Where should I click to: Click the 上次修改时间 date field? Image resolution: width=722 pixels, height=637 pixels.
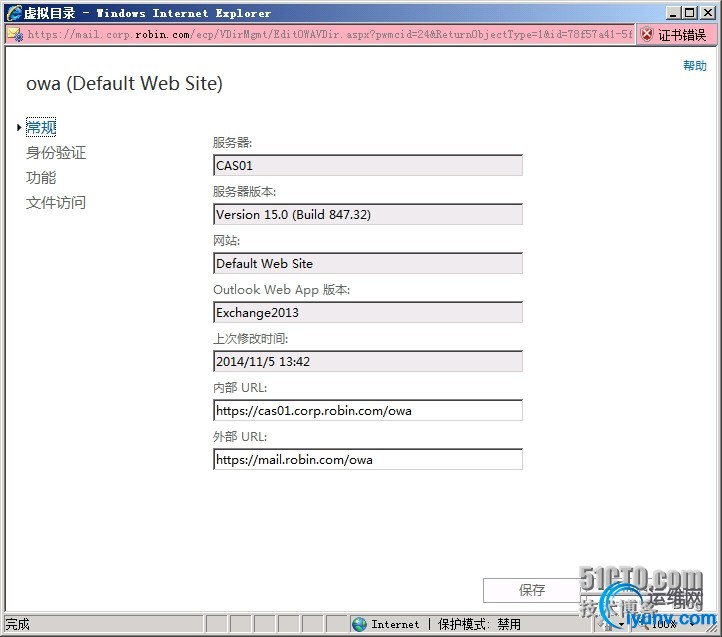[x=368, y=361]
